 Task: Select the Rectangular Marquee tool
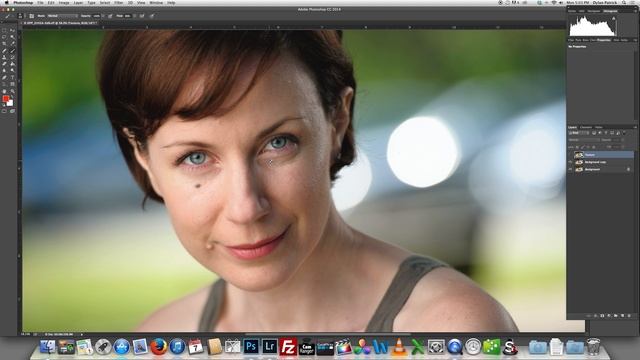(x=4, y=30)
